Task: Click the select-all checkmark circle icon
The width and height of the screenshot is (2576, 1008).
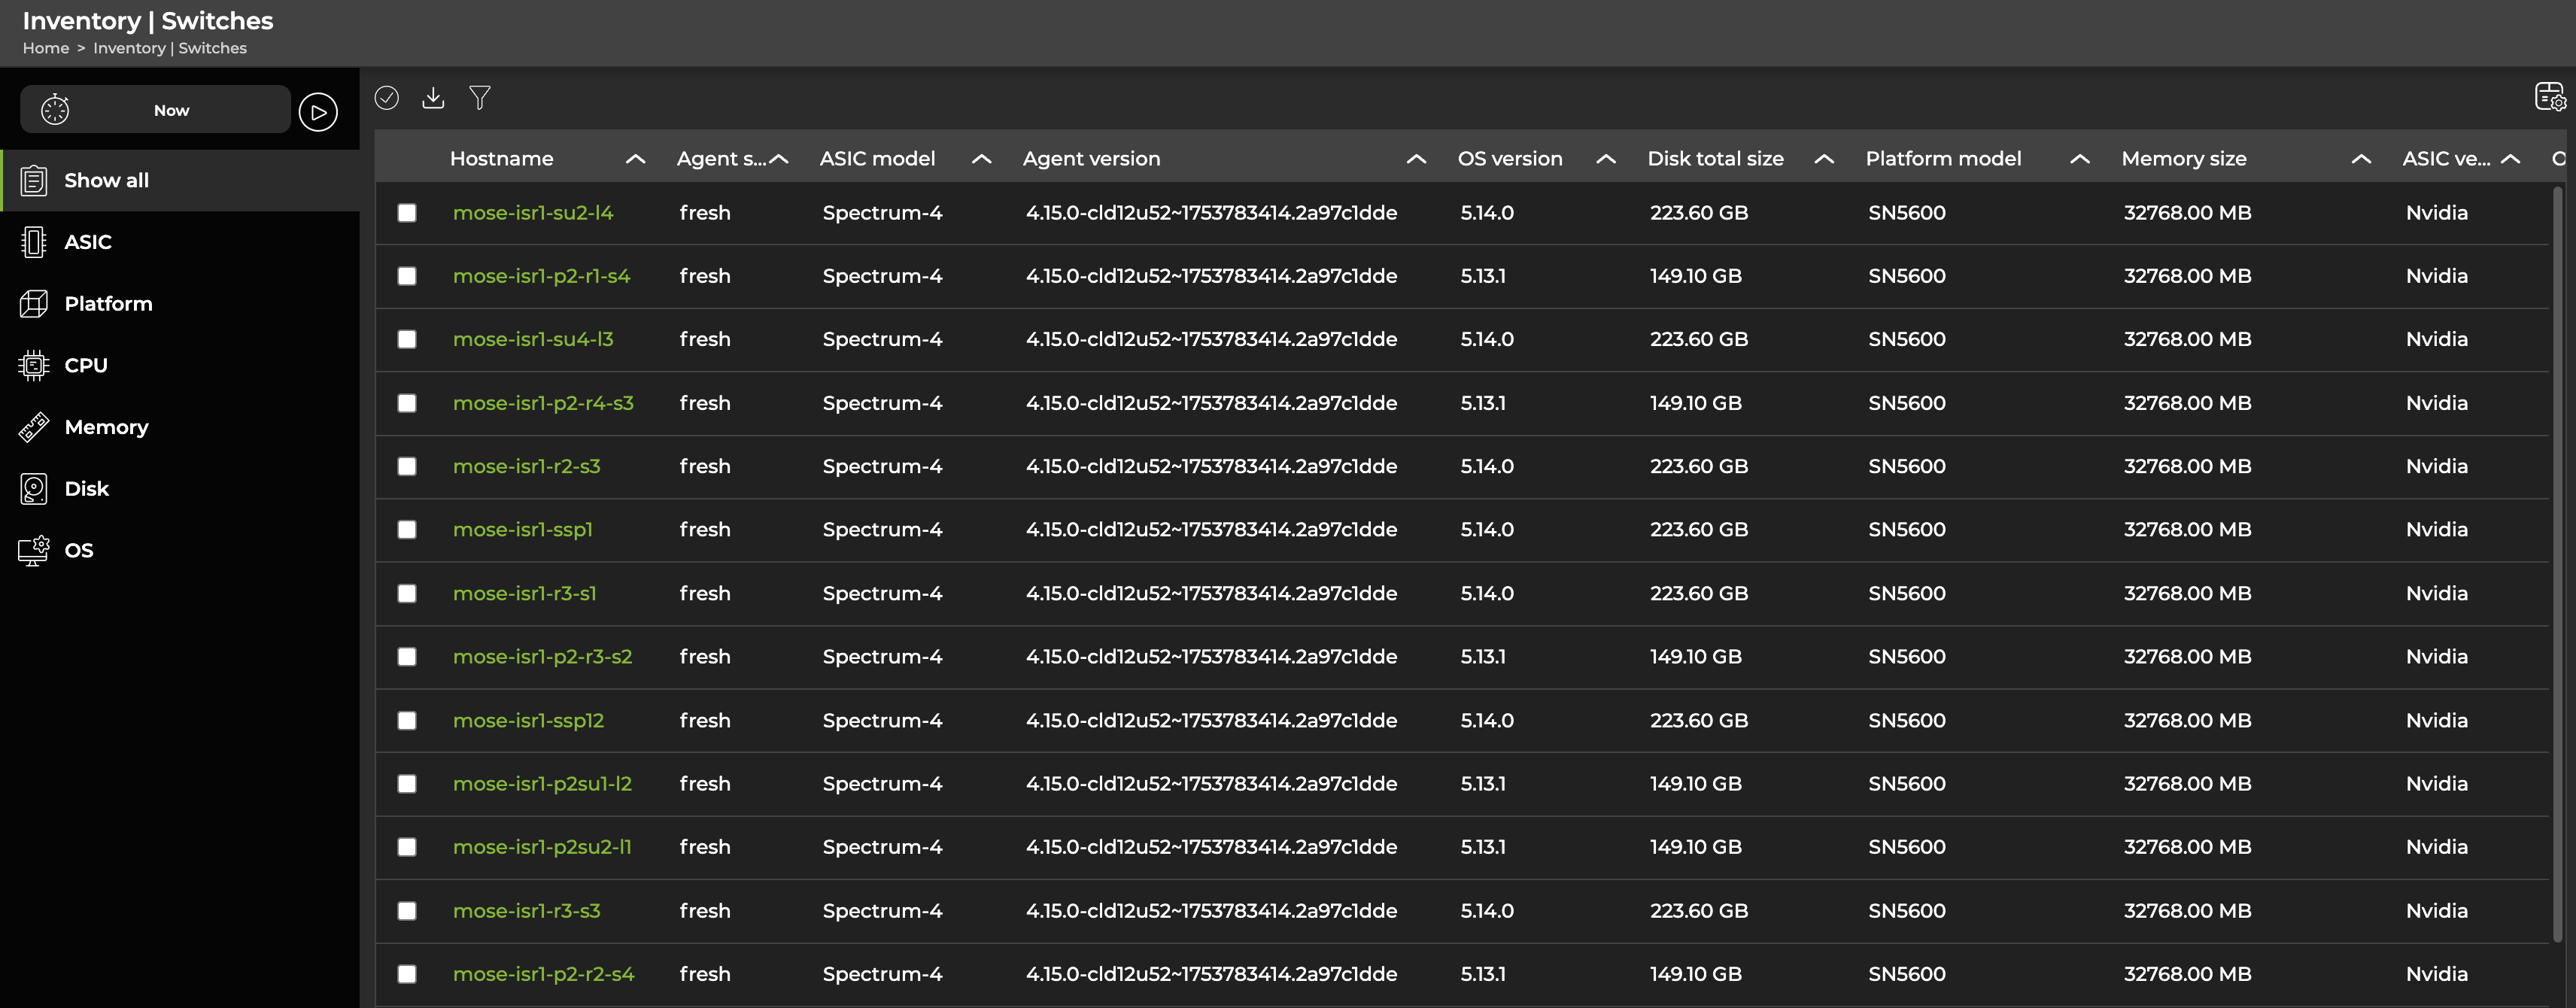Action: click(x=387, y=98)
